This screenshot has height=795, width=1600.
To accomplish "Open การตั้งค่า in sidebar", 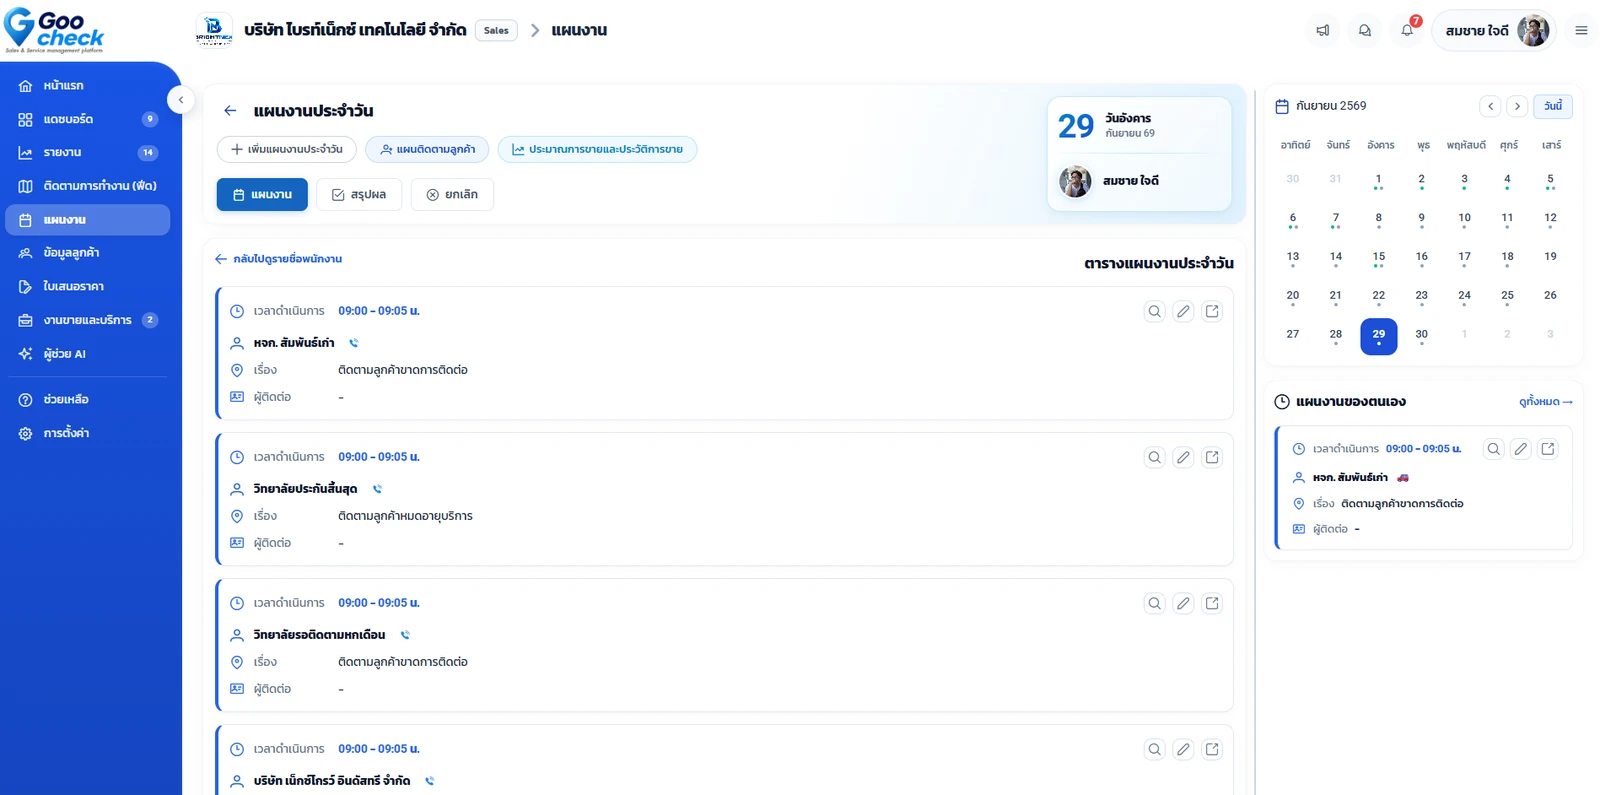I will point(88,433).
